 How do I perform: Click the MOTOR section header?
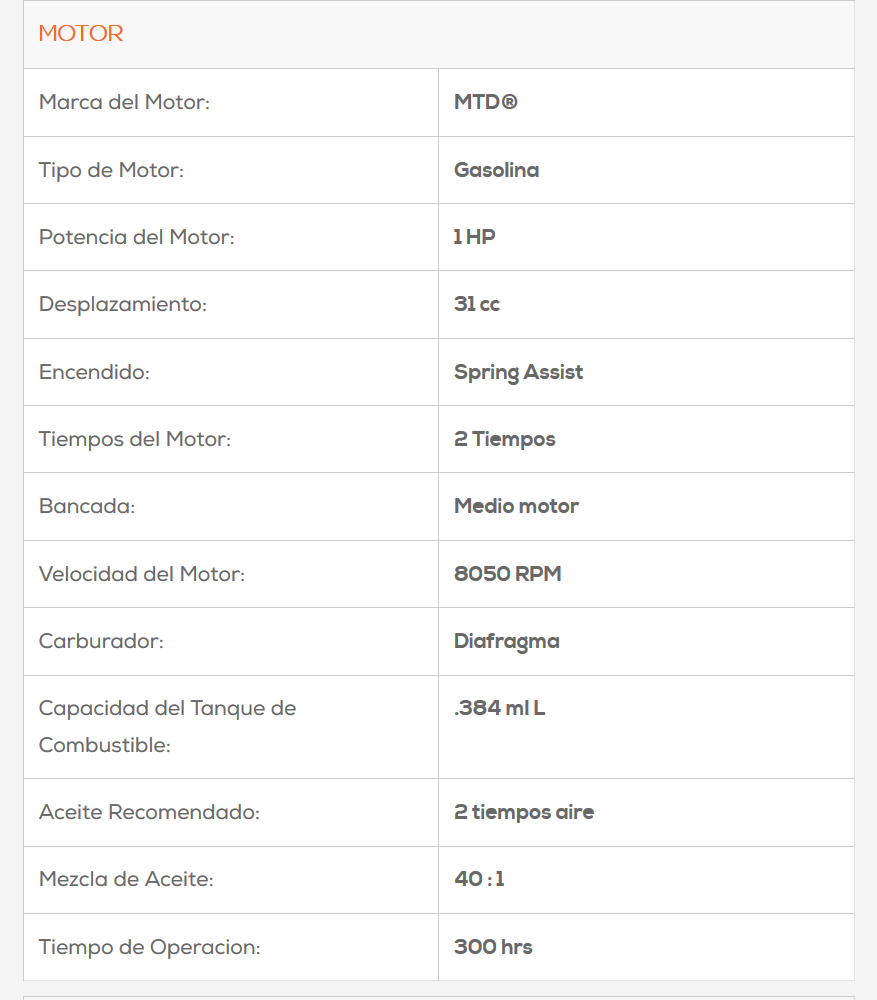(81, 34)
